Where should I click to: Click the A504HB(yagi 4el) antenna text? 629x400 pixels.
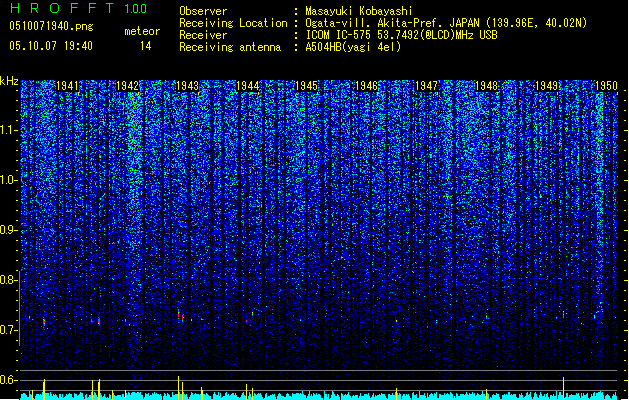[x=353, y=47]
